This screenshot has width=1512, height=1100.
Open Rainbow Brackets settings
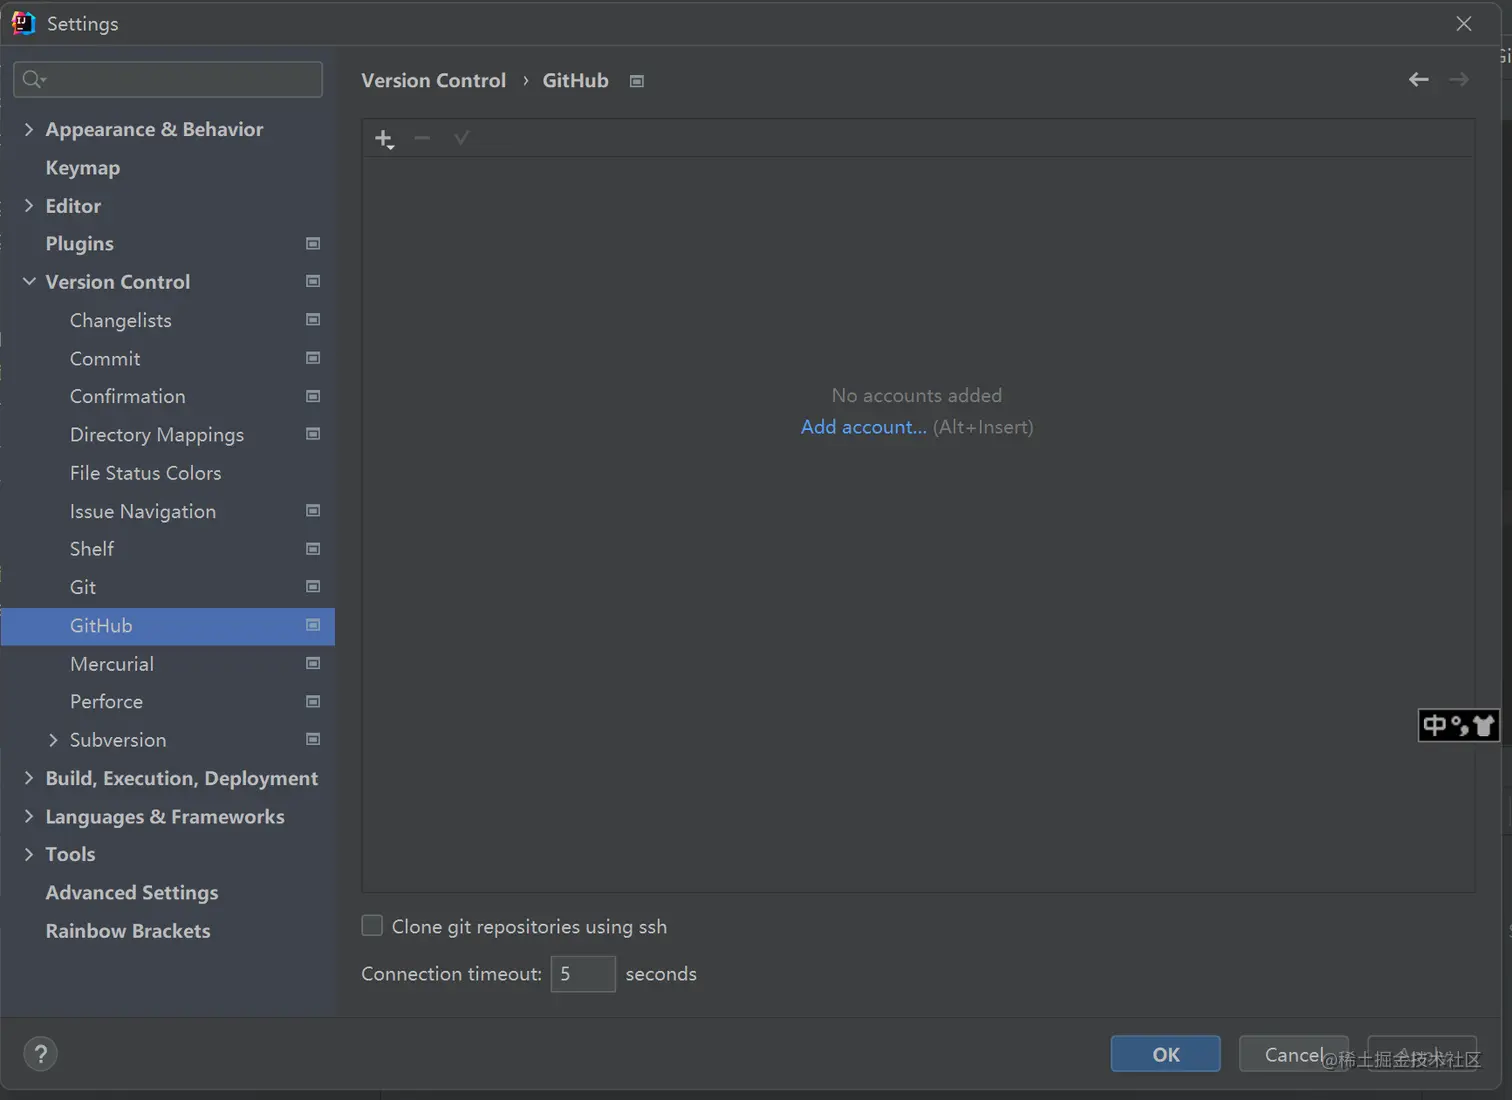pyautogui.click(x=128, y=931)
